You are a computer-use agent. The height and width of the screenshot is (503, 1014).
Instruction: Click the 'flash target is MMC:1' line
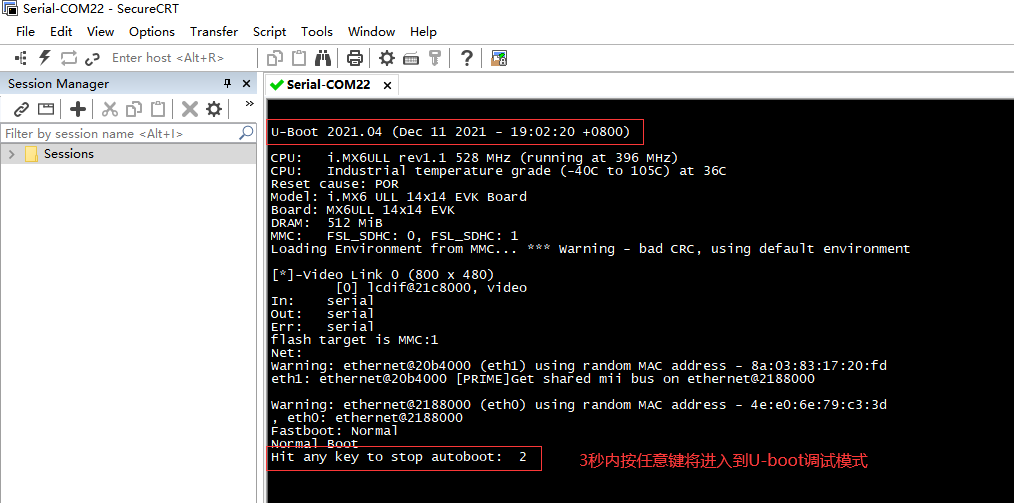point(354,339)
